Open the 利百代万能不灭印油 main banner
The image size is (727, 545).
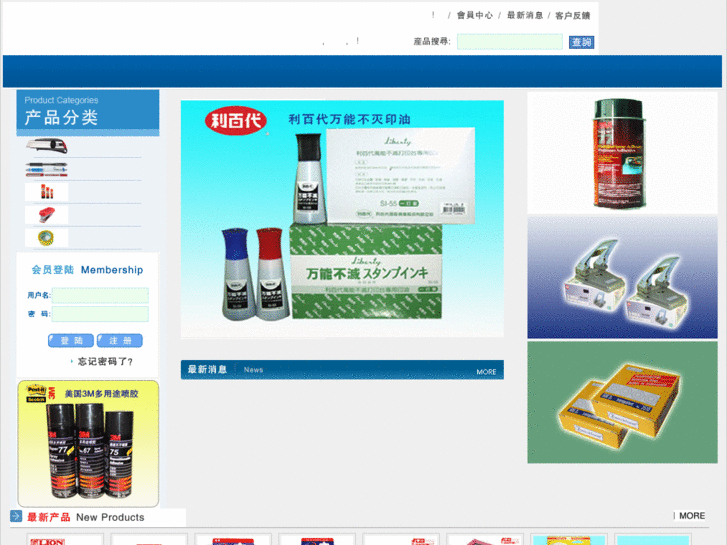[342, 218]
